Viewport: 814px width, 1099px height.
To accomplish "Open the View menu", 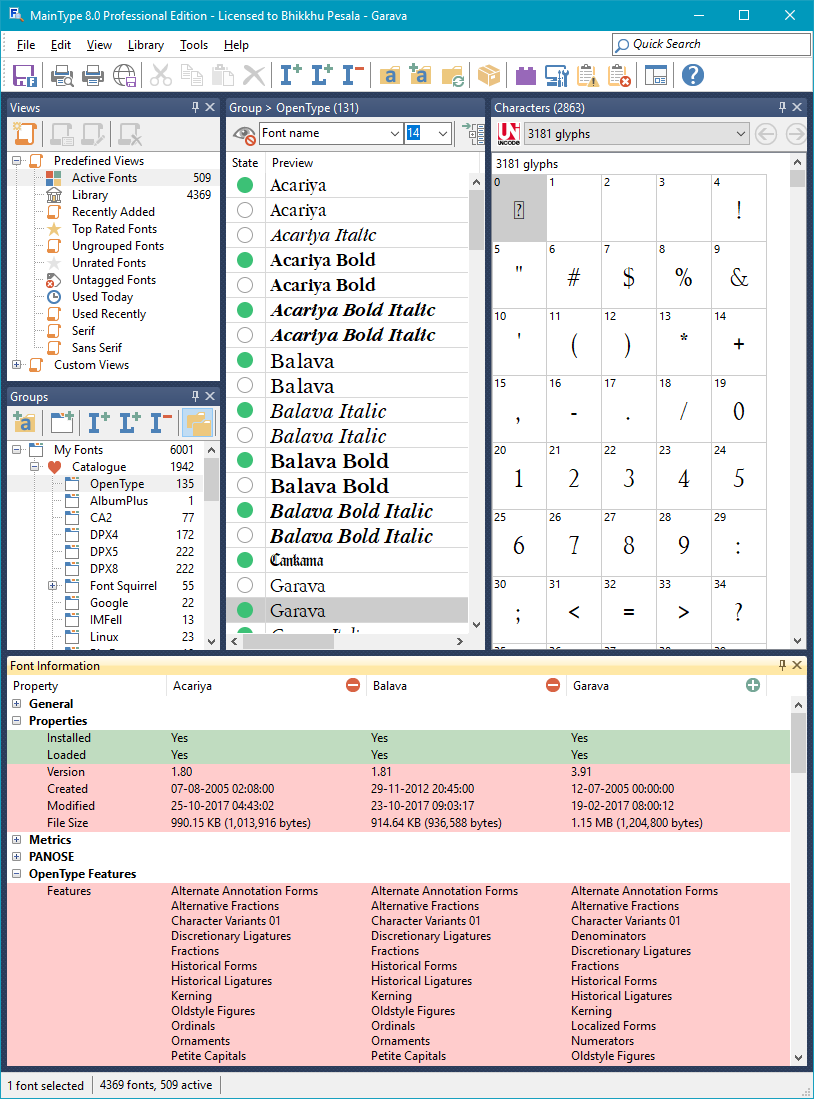I will pyautogui.click(x=99, y=45).
